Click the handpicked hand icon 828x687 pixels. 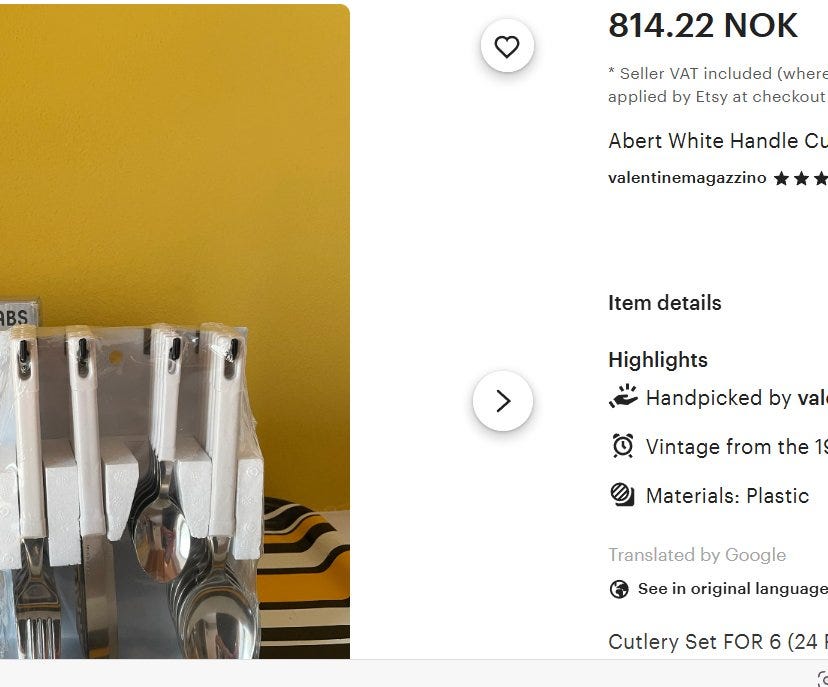click(x=623, y=397)
